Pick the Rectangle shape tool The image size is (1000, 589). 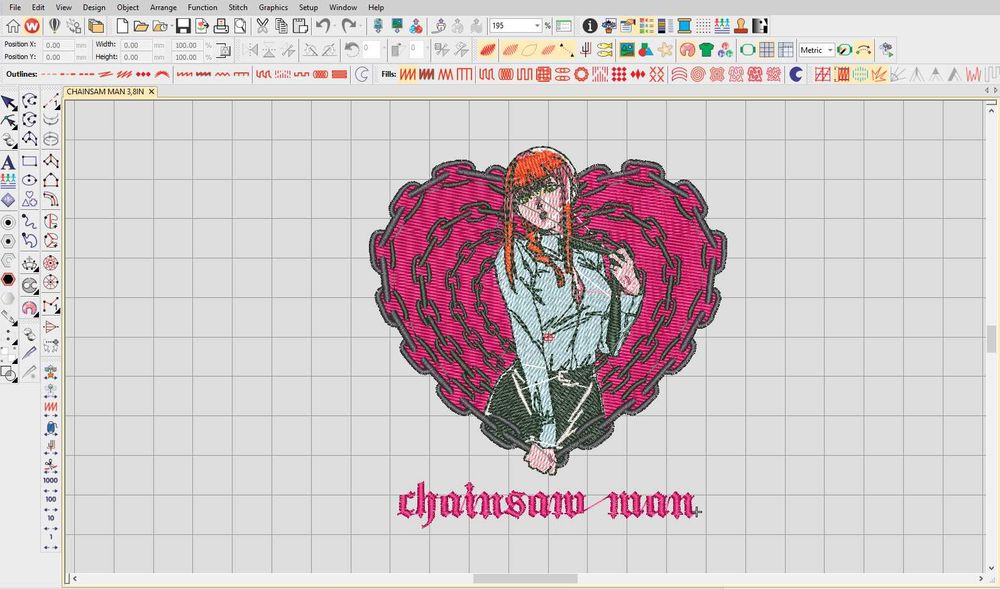[x=29, y=161]
